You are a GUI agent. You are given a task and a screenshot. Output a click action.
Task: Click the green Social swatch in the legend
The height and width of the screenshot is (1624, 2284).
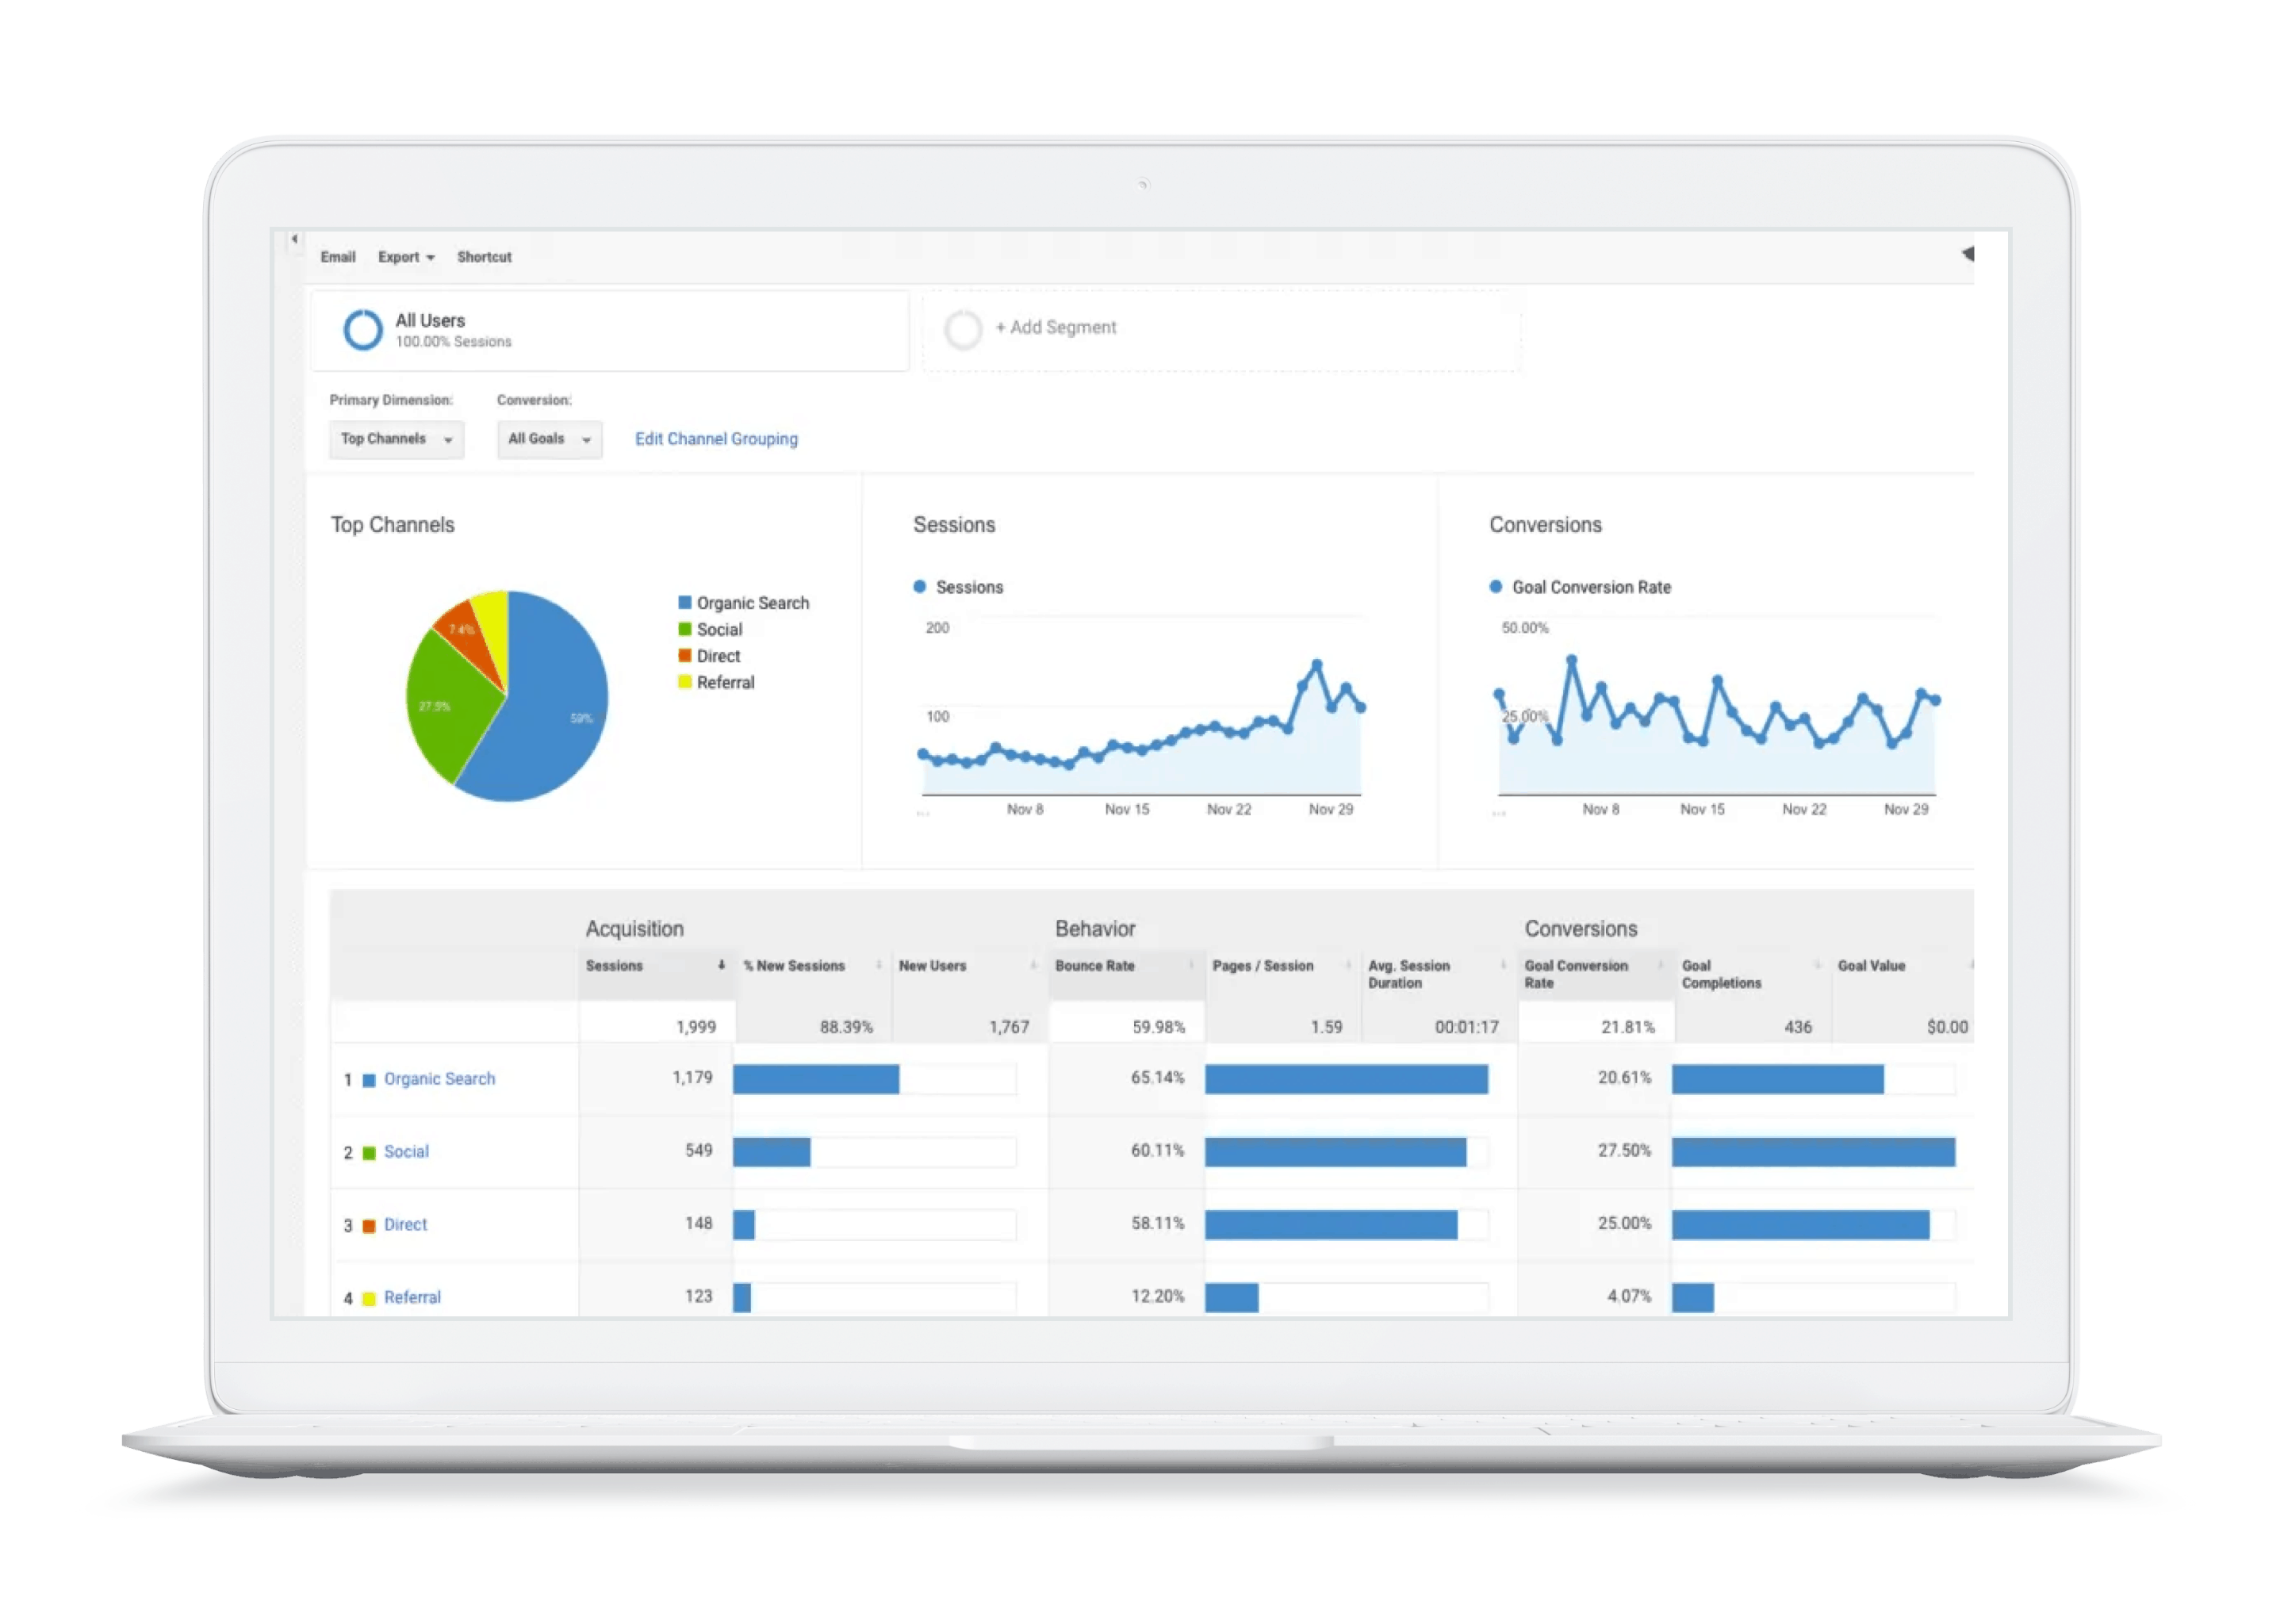point(684,629)
